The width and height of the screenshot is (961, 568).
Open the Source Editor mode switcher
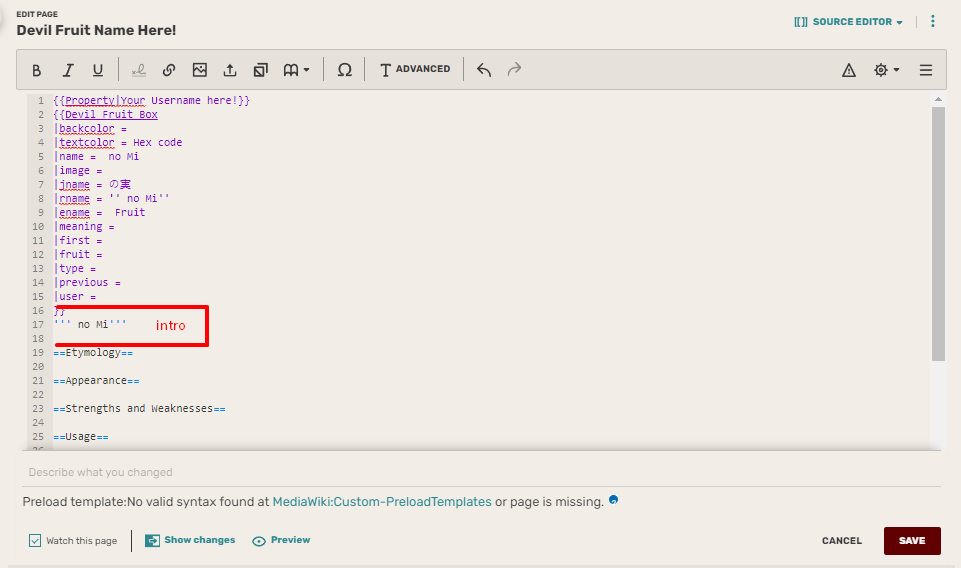(x=848, y=22)
